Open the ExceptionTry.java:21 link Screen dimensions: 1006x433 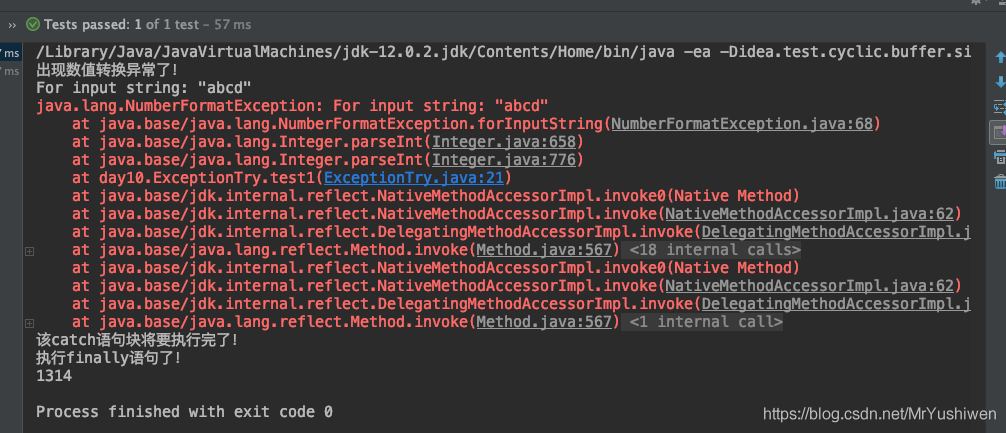pyautogui.click(x=414, y=178)
